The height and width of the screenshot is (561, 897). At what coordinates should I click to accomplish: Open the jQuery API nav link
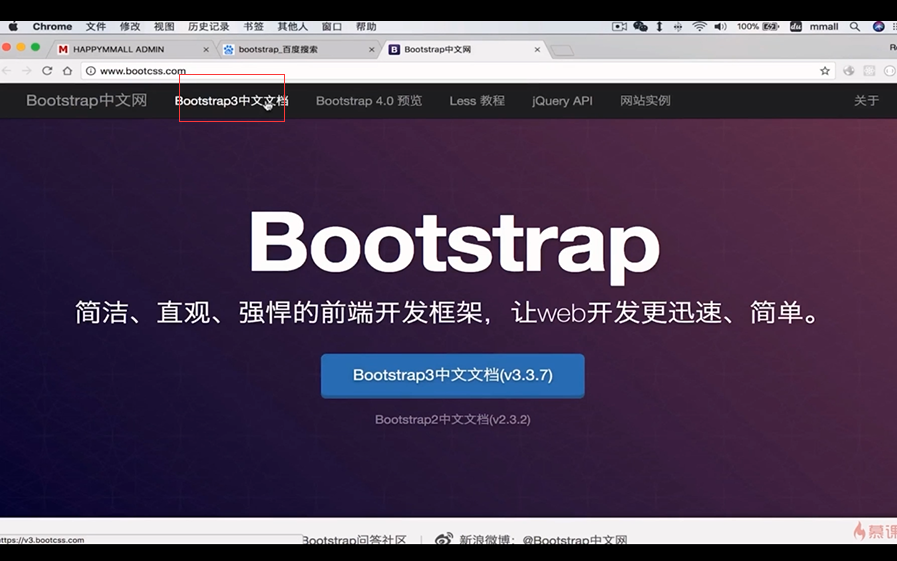[x=562, y=101]
